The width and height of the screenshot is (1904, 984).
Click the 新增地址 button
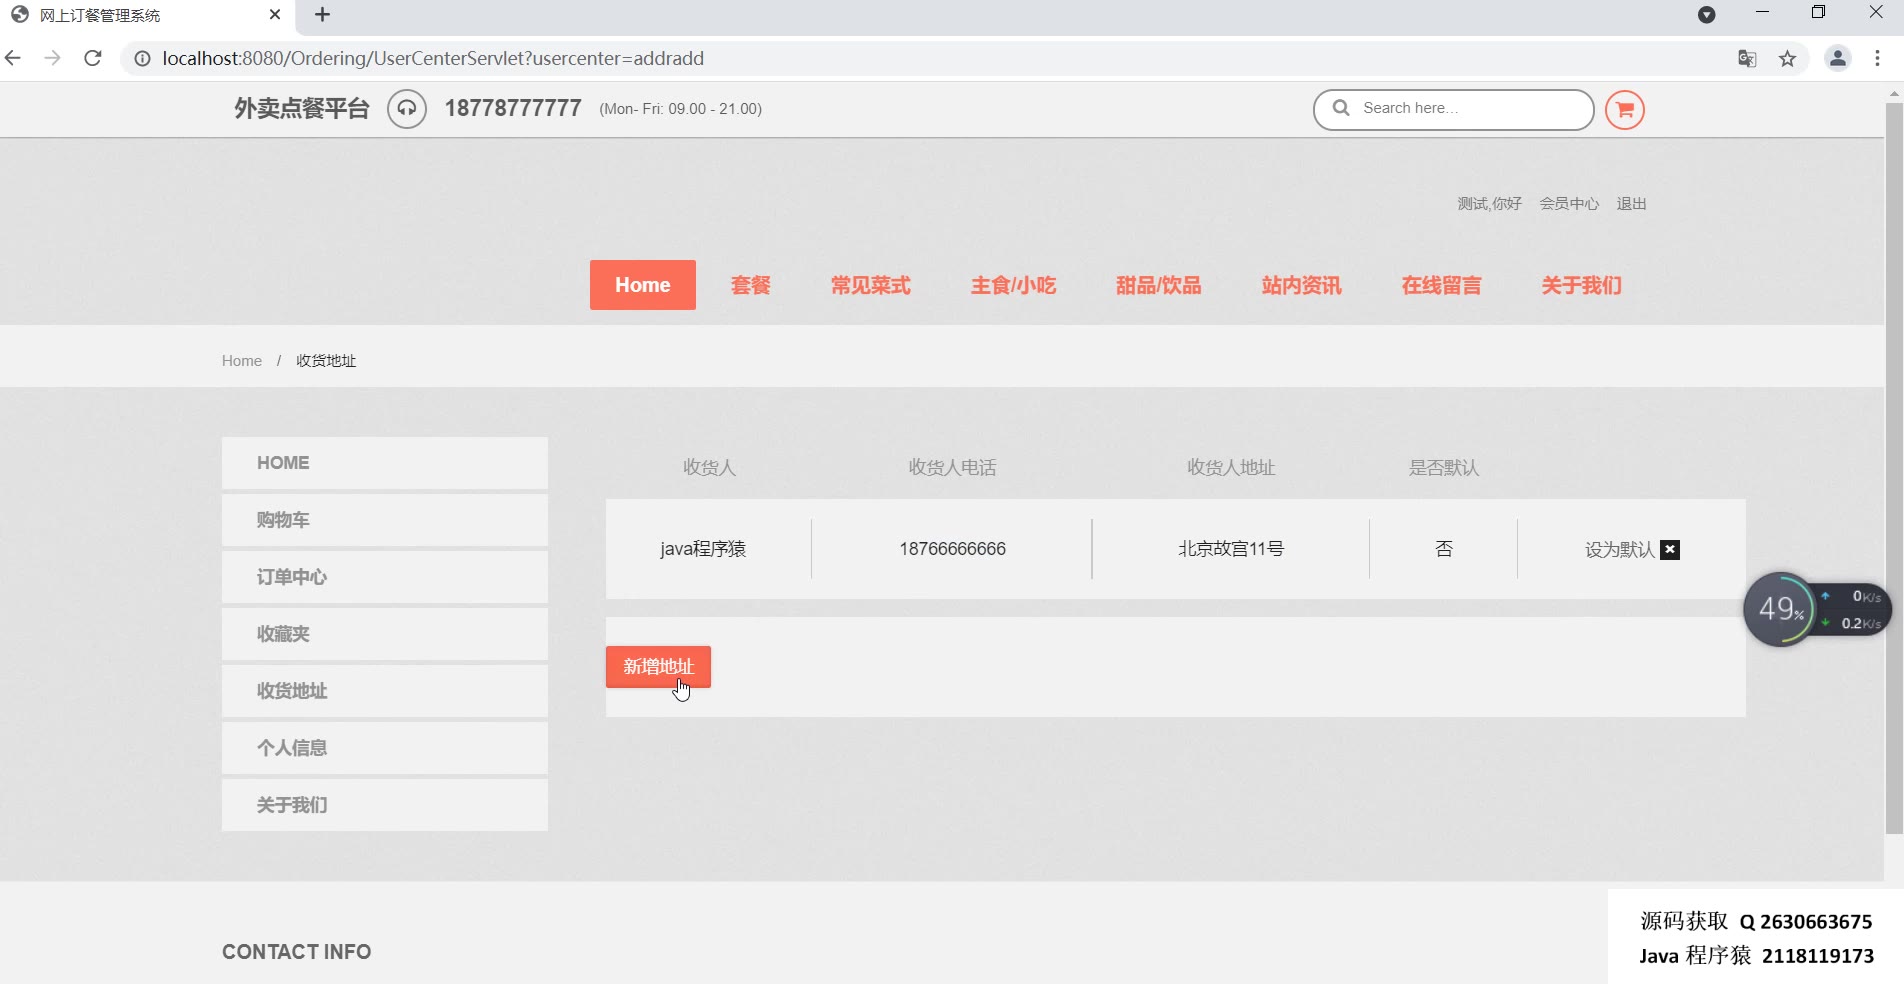[658, 667]
